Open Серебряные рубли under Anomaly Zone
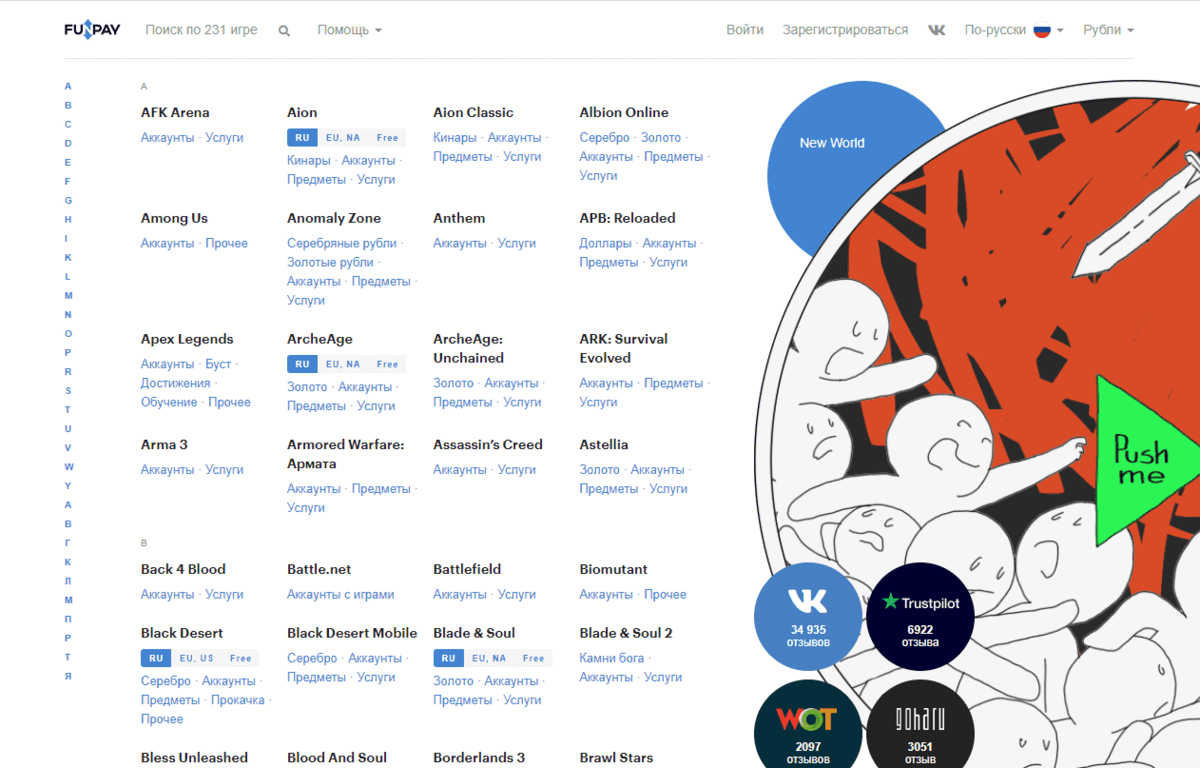Screen dimensions: 1200x768 tap(342, 243)
